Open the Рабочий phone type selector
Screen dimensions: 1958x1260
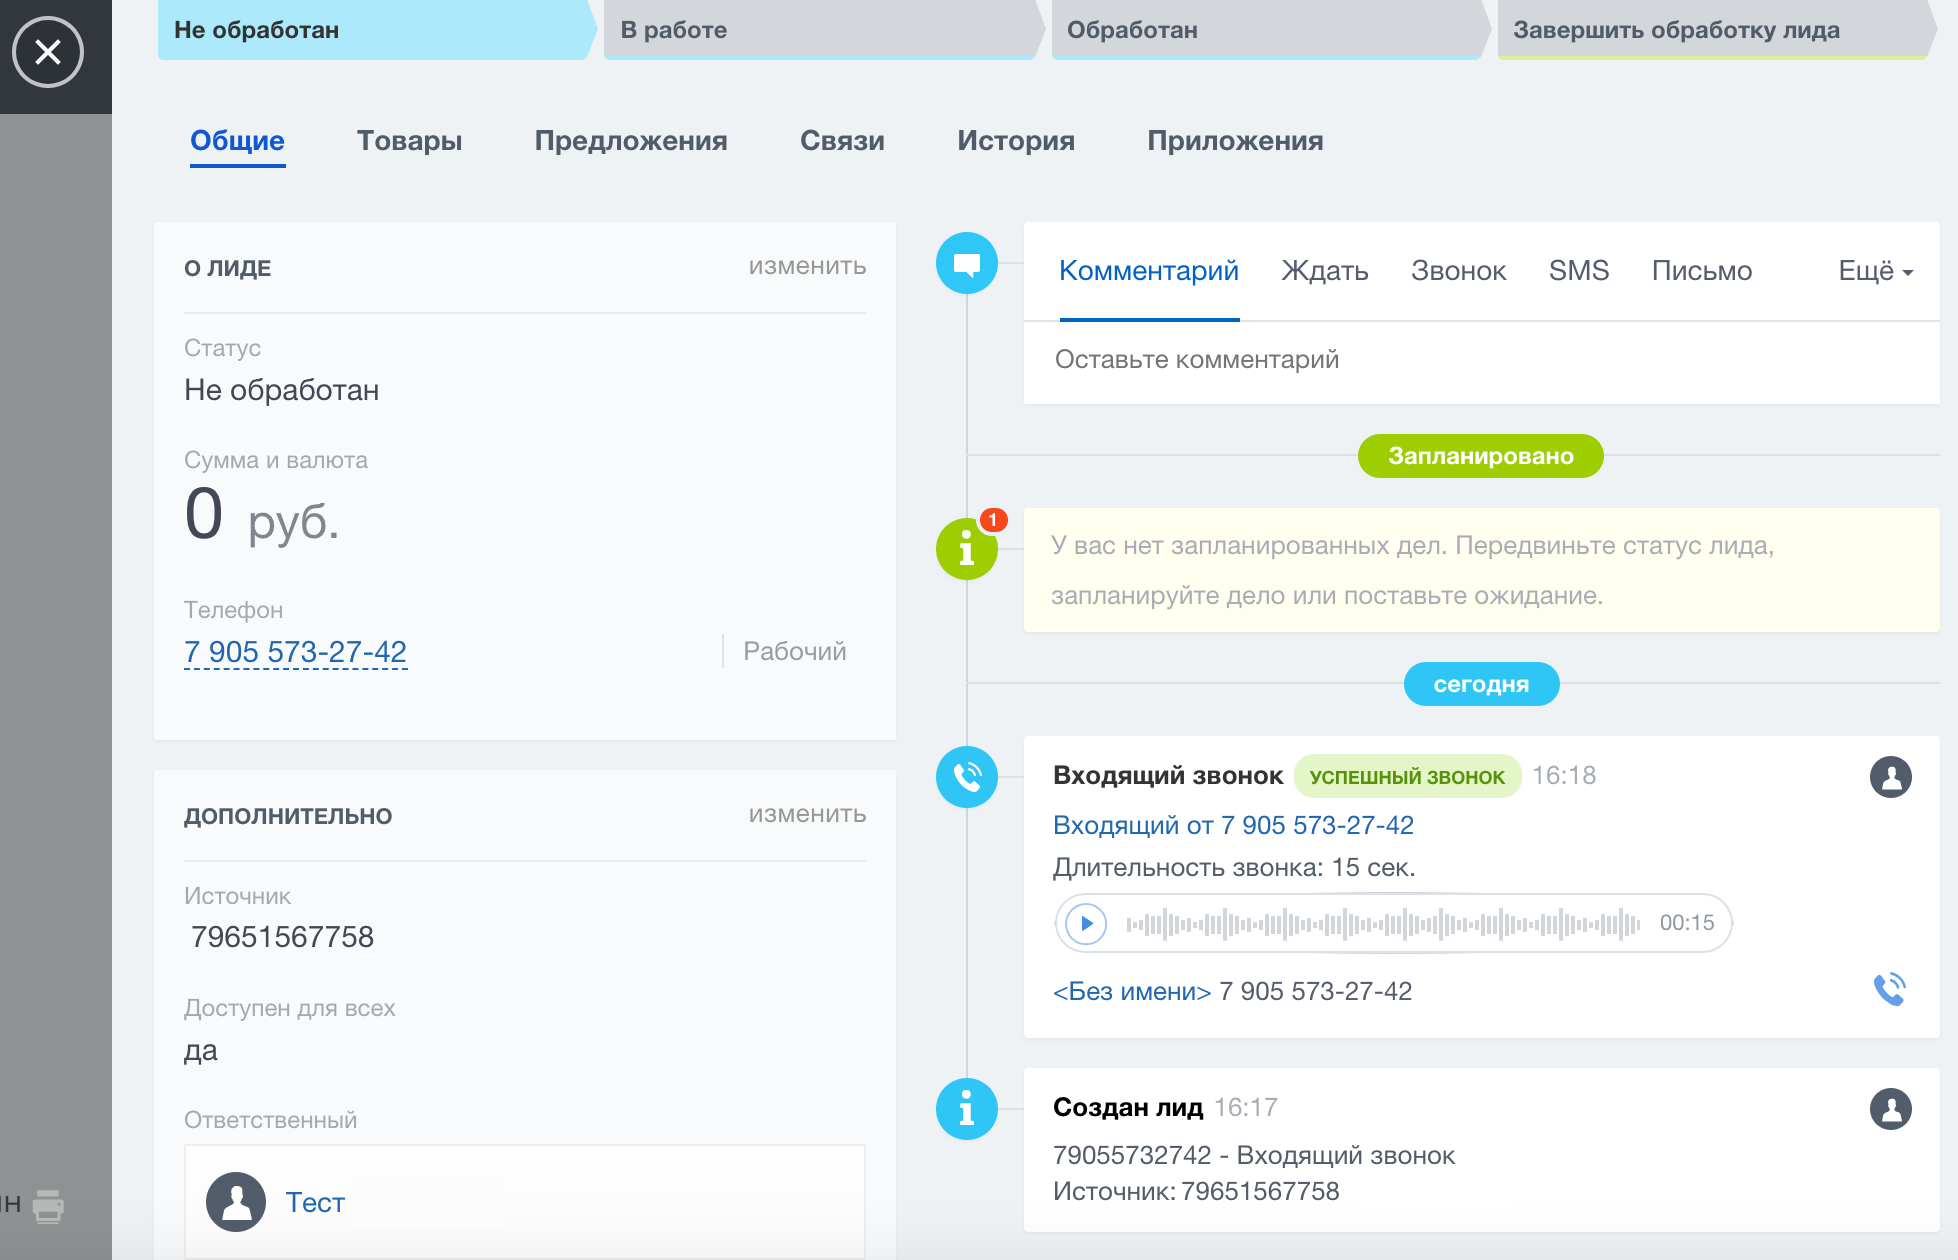tap(794, 651)
